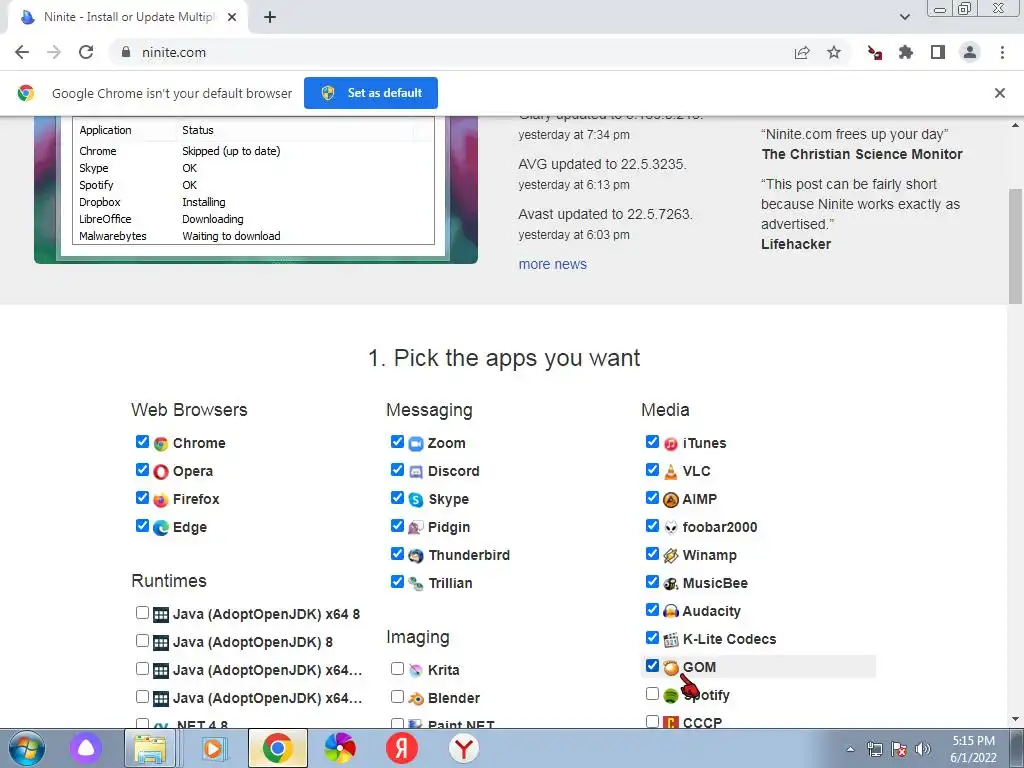Image resolution: width=1024 pixels, height=768 pixels.
Task: Click the K-Lite Codecs label
Action: click(729, 639)
